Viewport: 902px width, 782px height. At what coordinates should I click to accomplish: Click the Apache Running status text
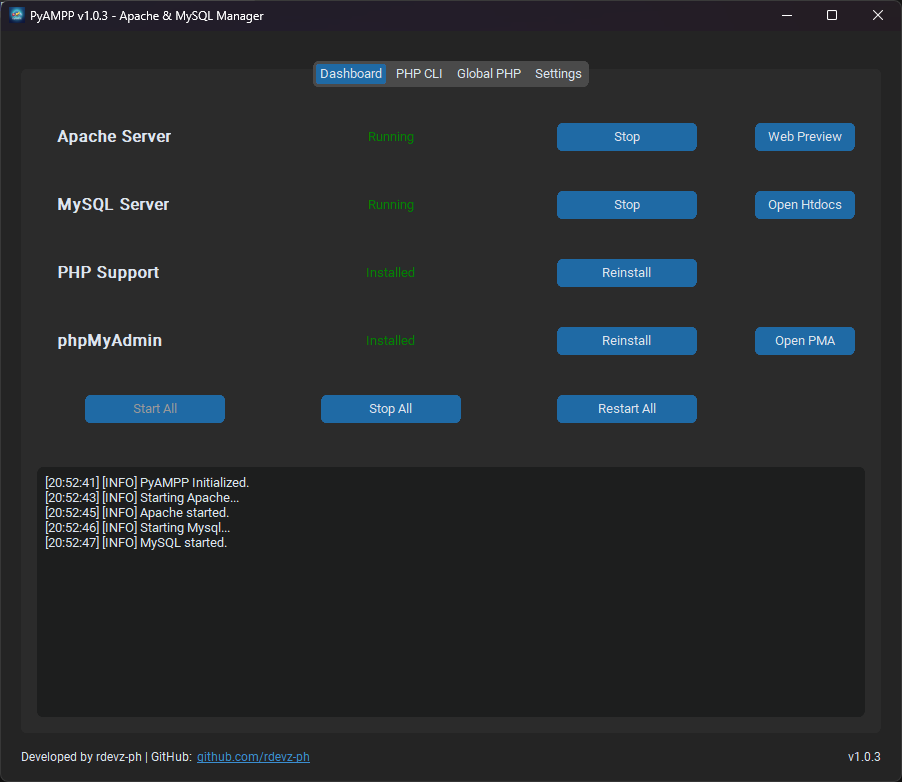[390, 136]
